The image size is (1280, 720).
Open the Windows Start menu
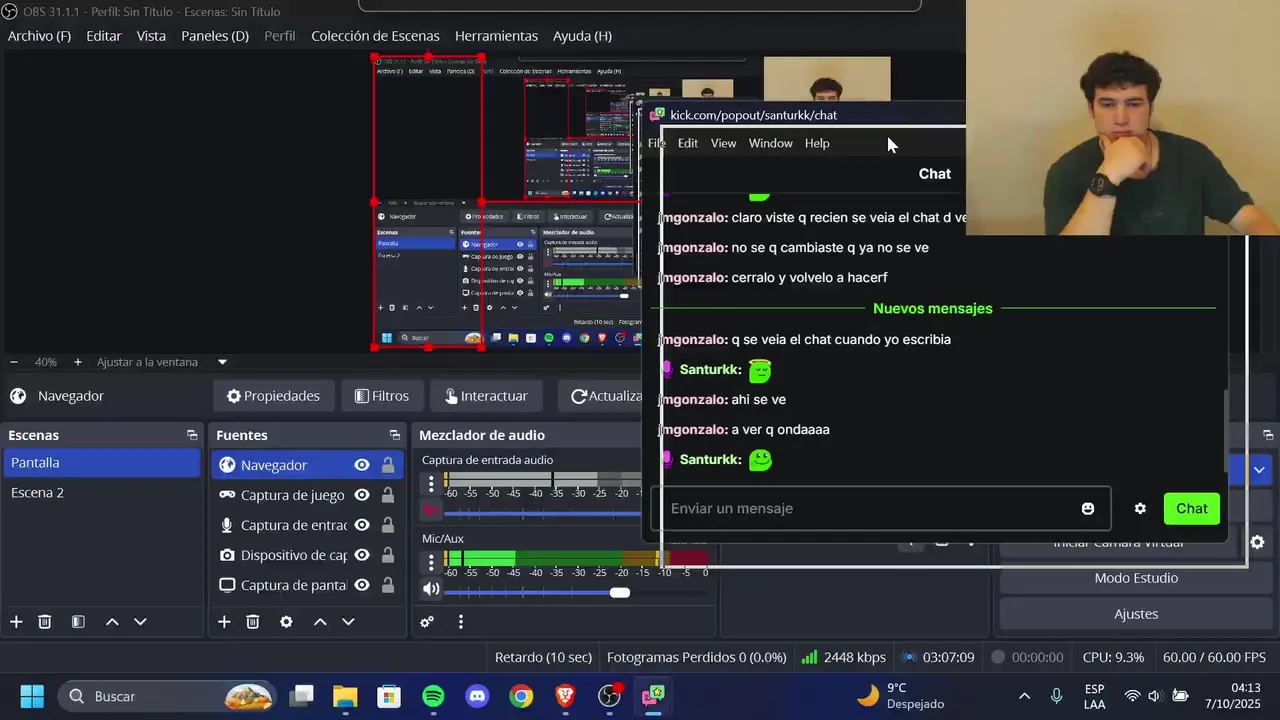(x=32, y=696)
